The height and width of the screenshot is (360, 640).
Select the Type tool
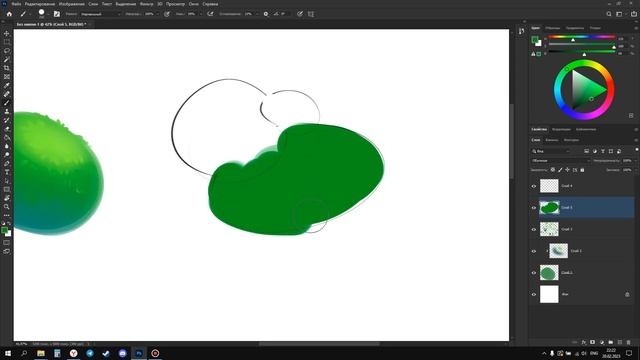(x=7, y=172)
